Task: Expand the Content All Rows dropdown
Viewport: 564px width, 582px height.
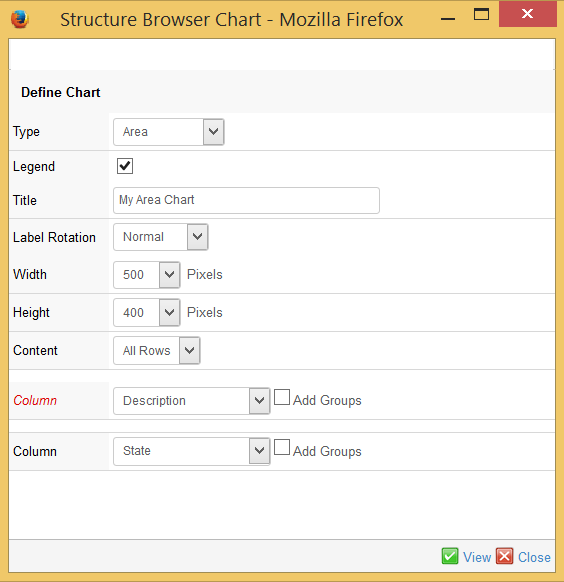Action: pos(157,350)
